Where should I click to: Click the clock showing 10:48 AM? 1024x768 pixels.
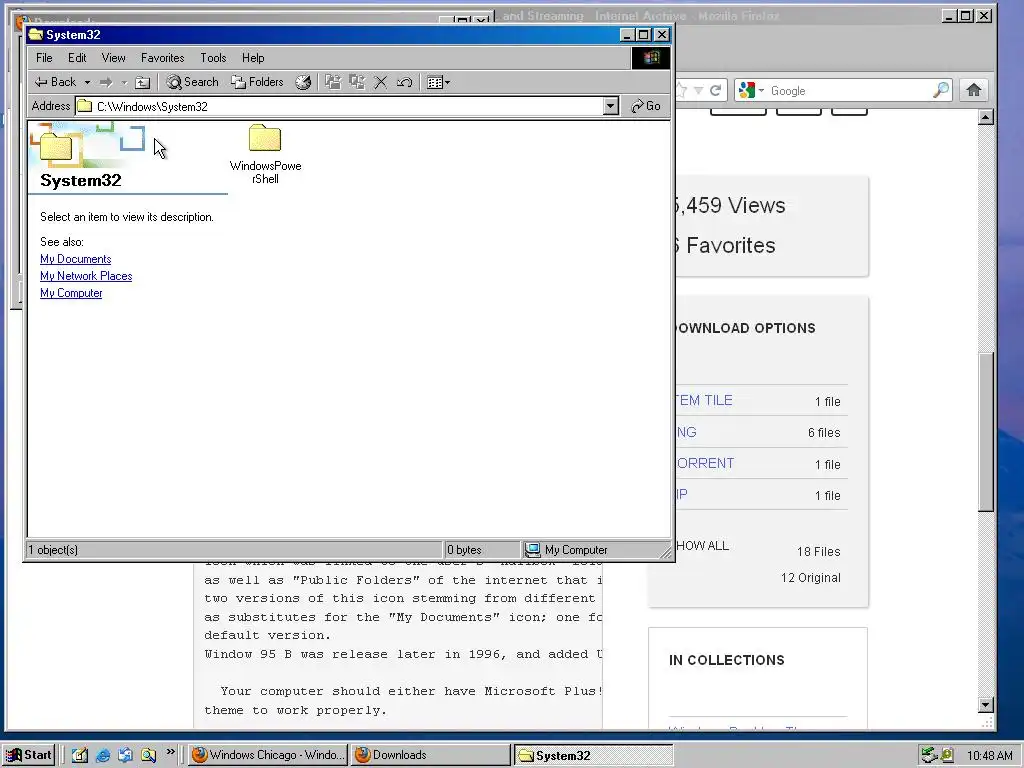point(989,756)
